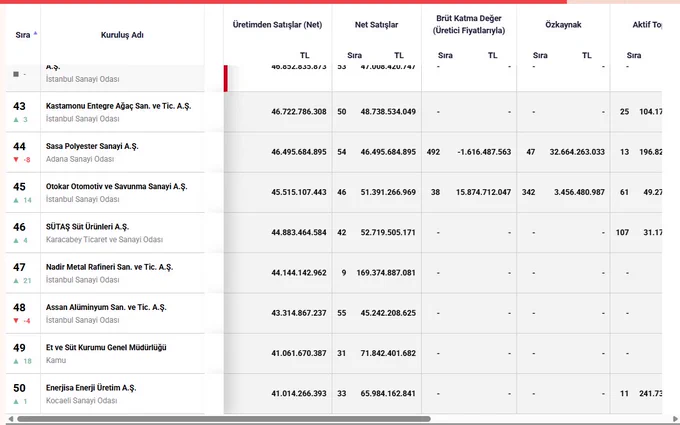Screen dimensions: 680x425
Task: Click Özkaynak rank 342
Action: 529,192
